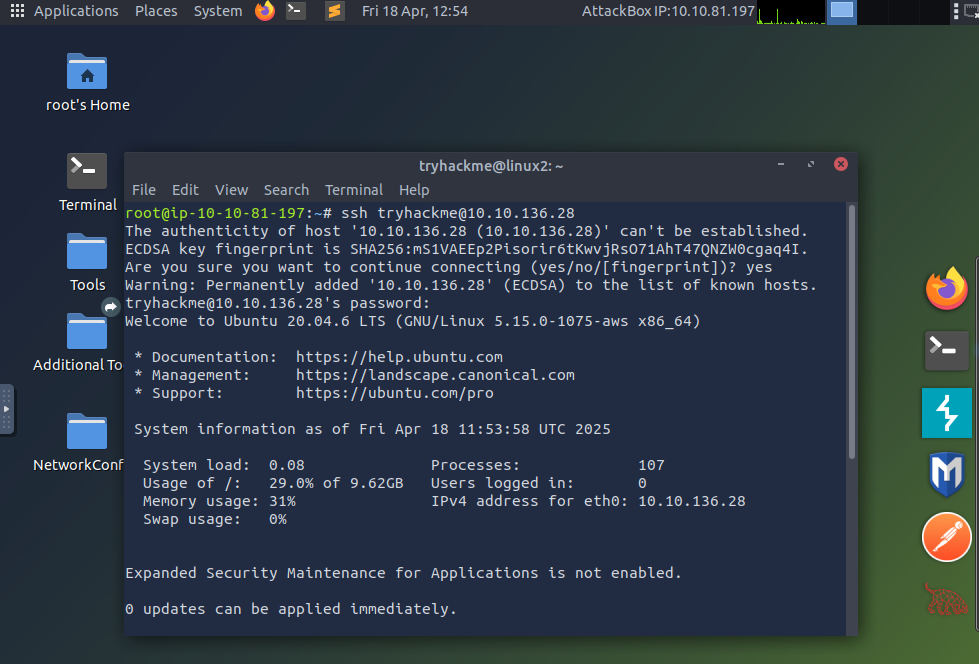979x664 pixels.
Task: Launch terminal from the right dock
Action: (947, 350)
